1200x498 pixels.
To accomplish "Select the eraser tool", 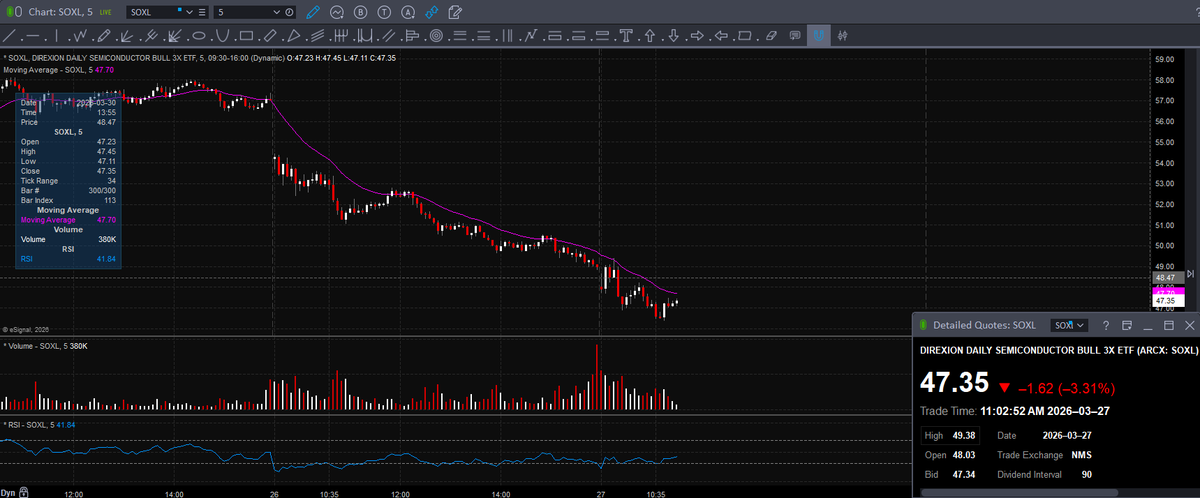I will tap(770, 36).
